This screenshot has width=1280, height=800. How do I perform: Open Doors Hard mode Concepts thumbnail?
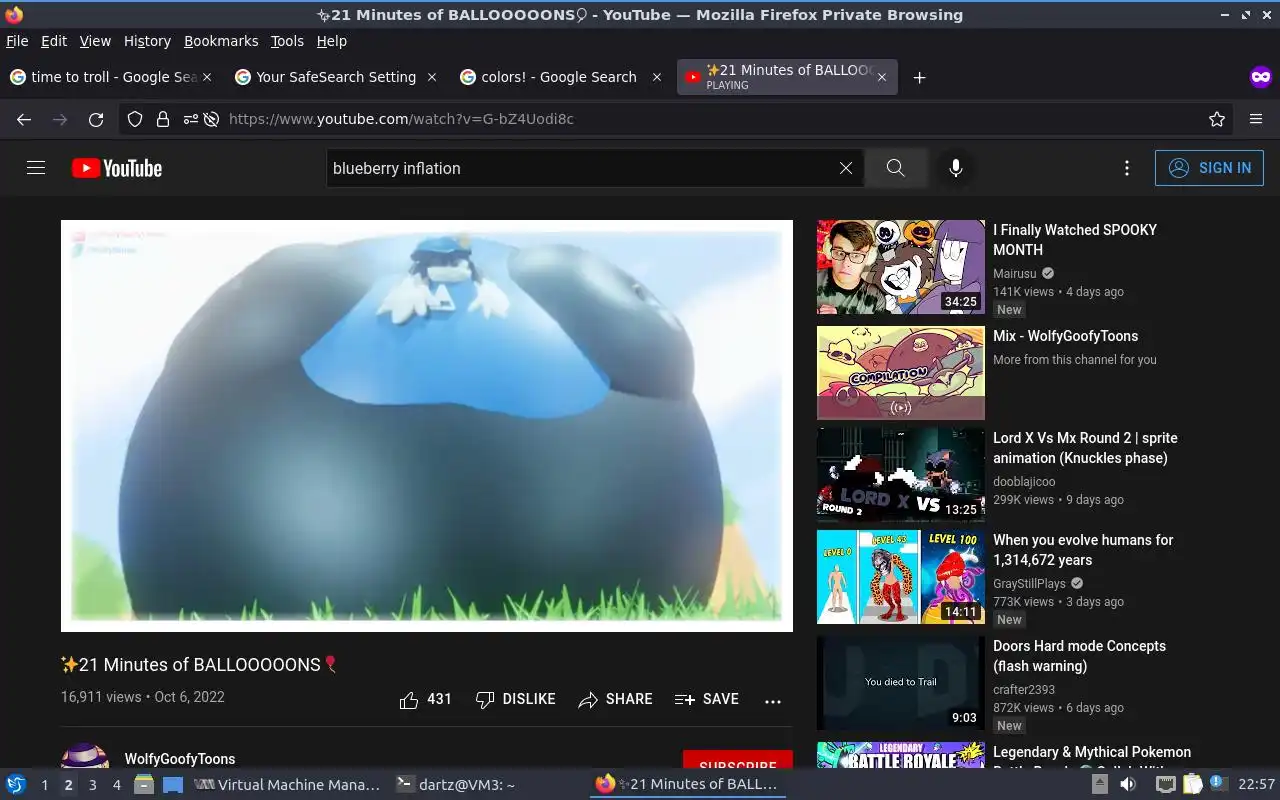pyautogui.click(x=901, y=683)
